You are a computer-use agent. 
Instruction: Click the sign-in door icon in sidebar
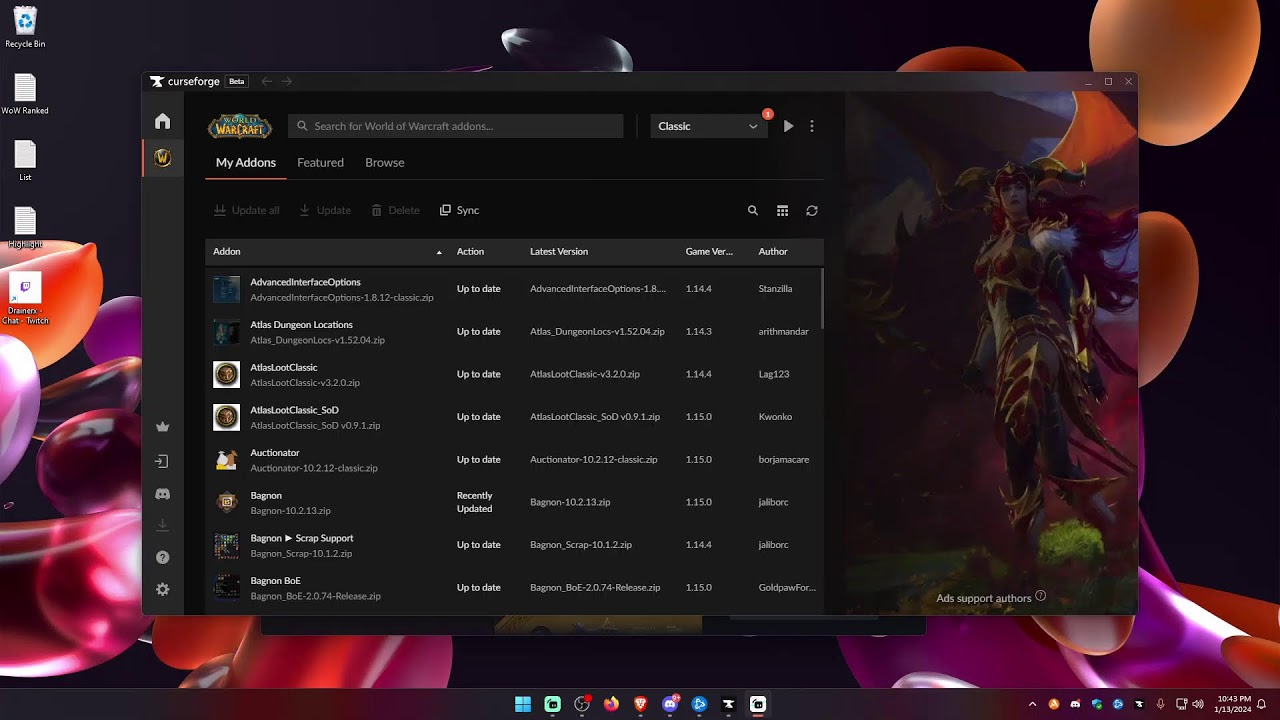(162, 461)
